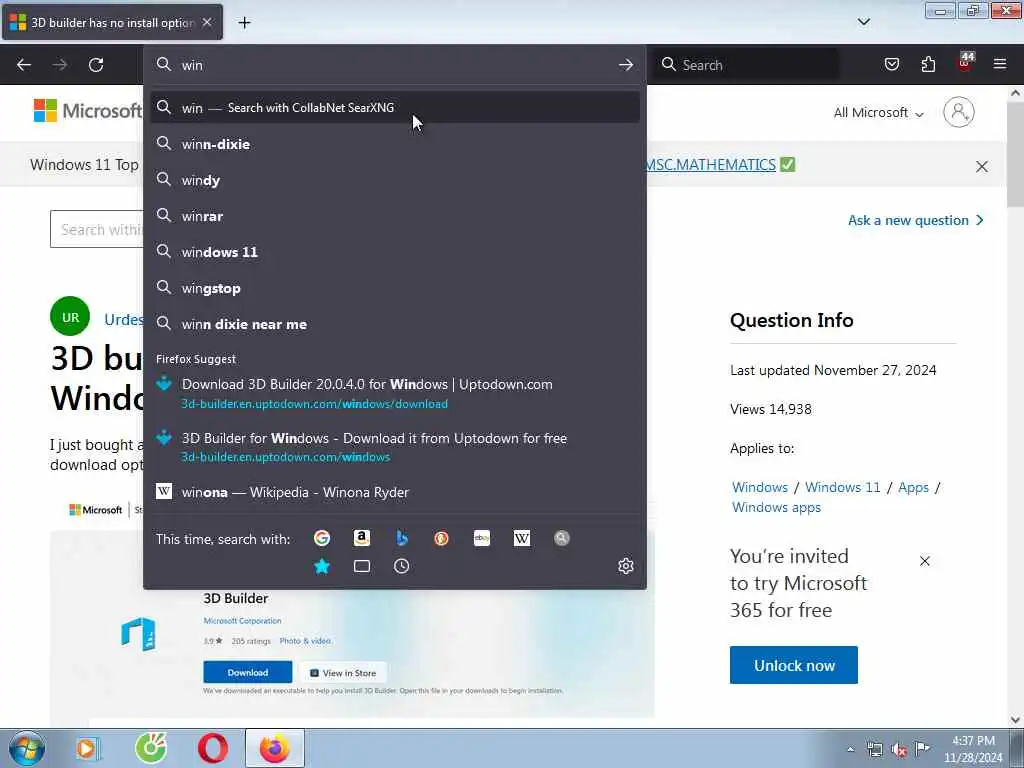Viewport: 1024px width, 768px height.
Task: Search this time with Wikipedia
Action: (x=522, y=538)
